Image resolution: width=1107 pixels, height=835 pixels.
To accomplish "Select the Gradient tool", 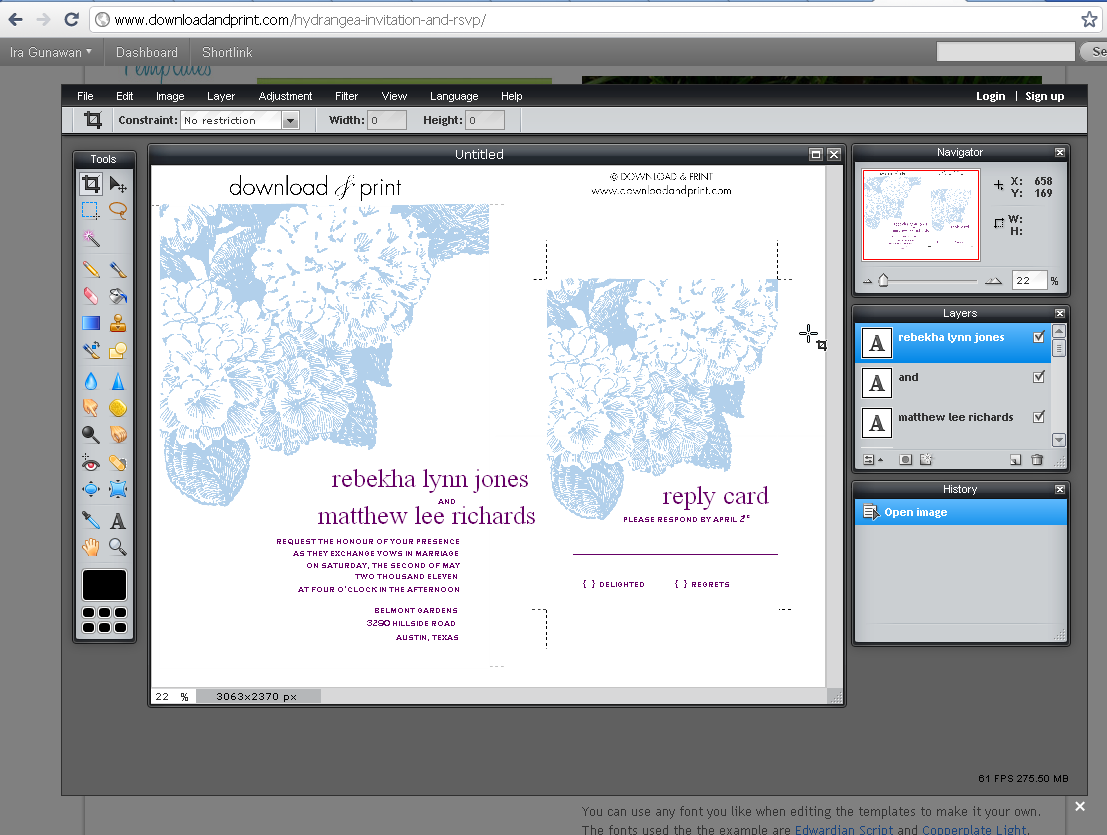I will point(90,323).
